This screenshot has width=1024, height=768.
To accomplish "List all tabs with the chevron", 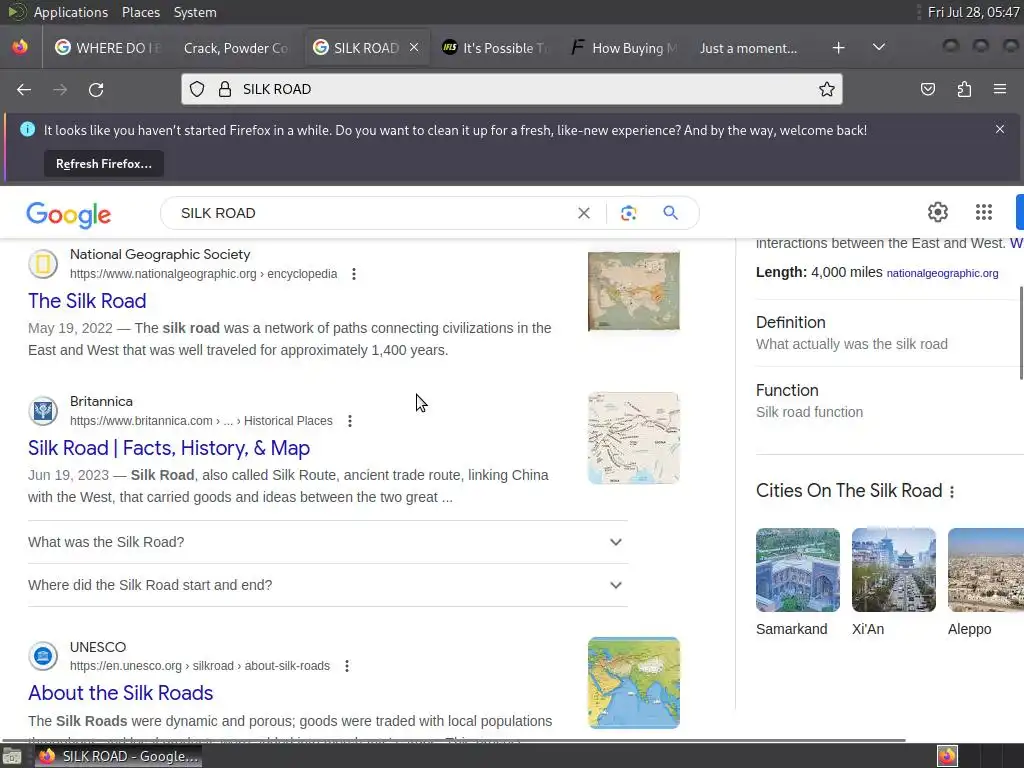I will 879,47.
